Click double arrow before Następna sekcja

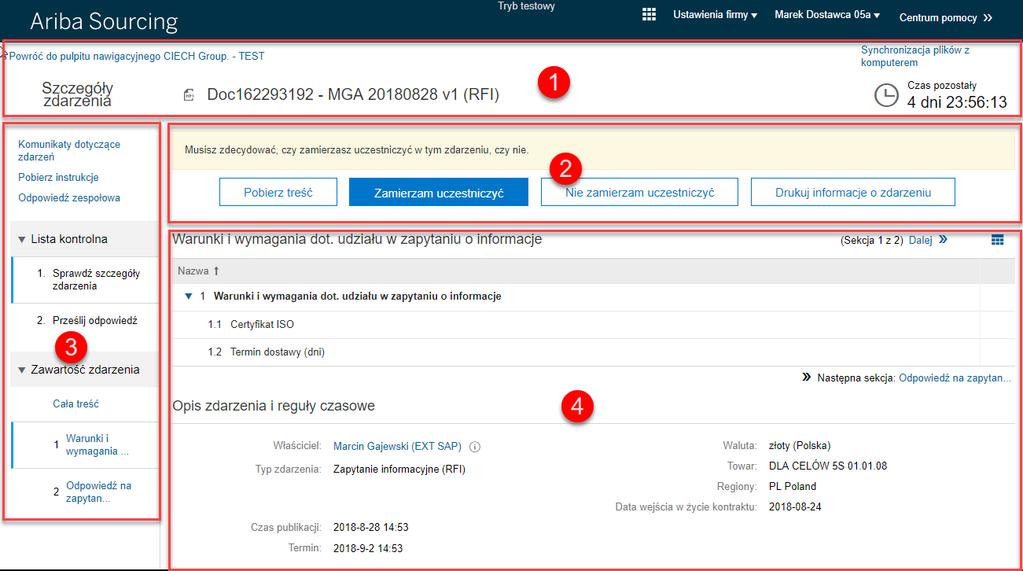coord(806,377)
